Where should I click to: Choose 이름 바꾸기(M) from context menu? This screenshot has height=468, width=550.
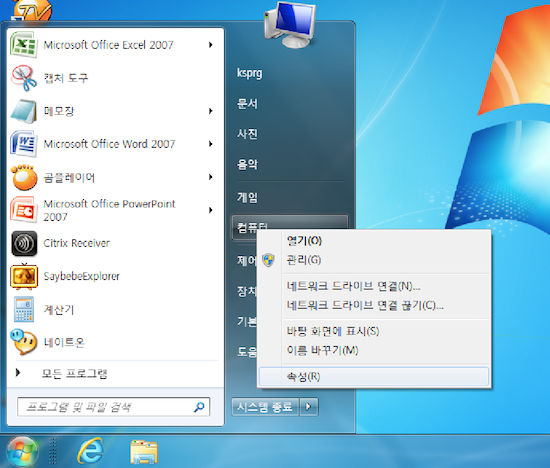click(374, 350)
